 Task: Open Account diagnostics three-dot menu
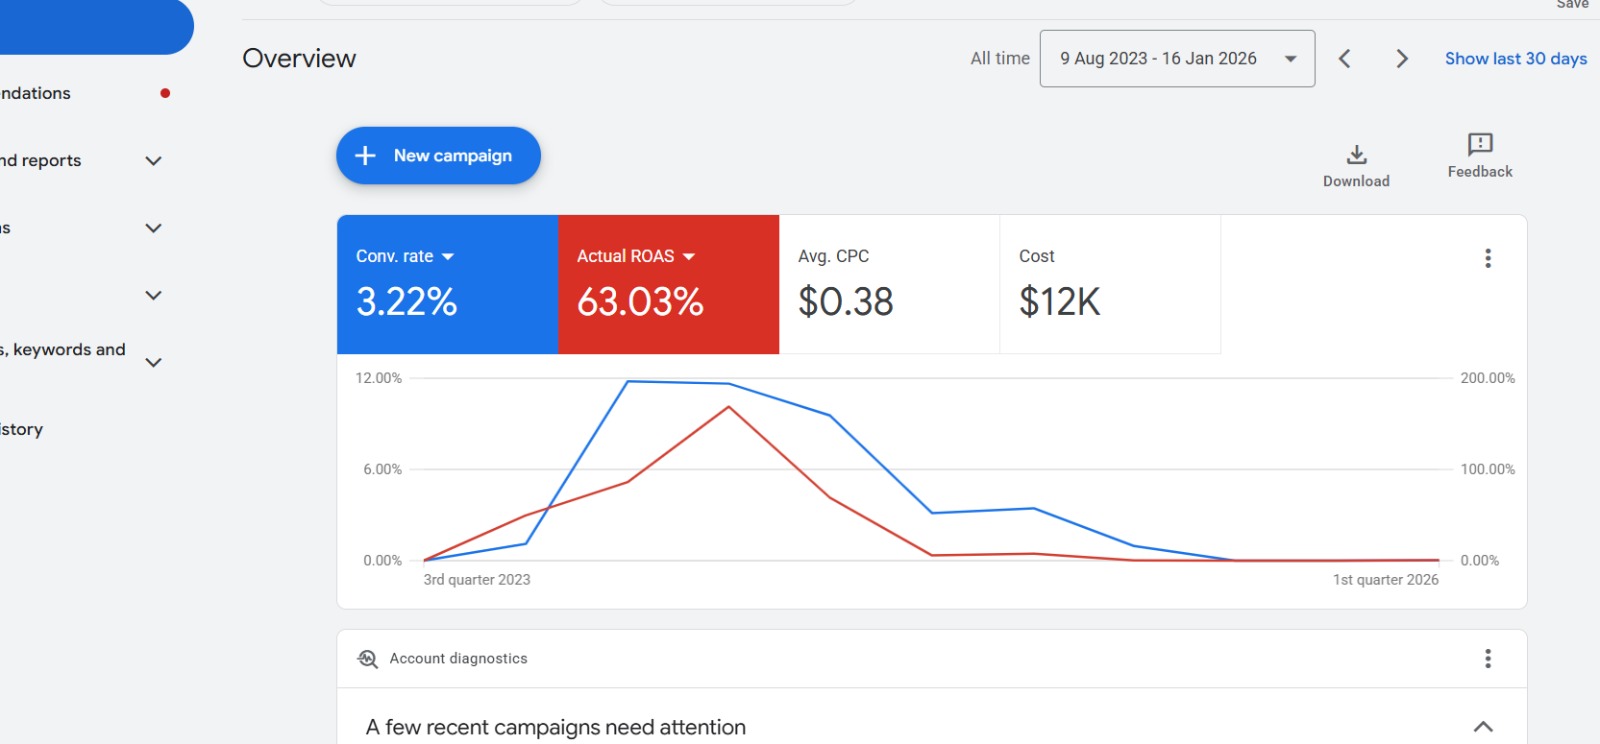tap(1488, 658)
